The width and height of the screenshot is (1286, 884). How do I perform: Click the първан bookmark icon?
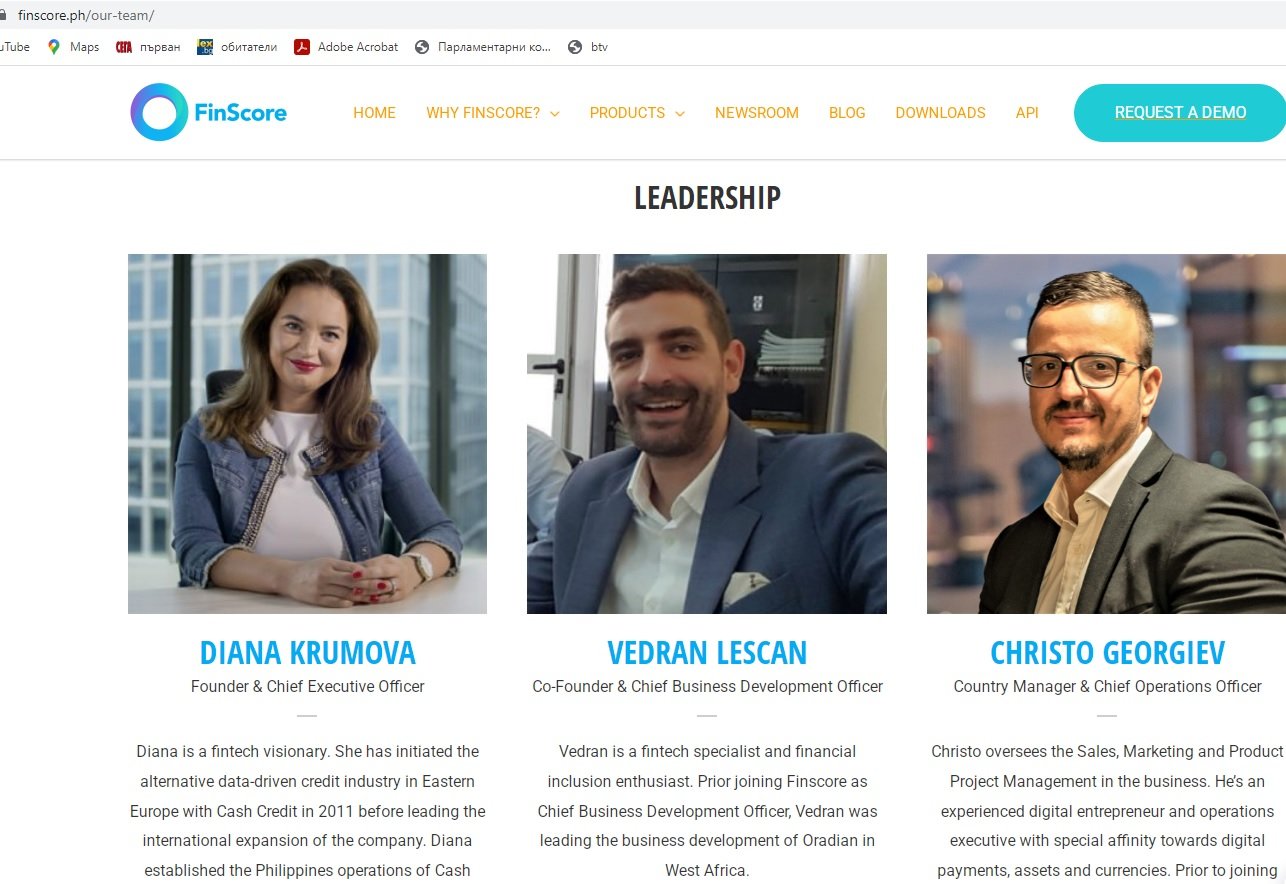[x=124, y=47]
